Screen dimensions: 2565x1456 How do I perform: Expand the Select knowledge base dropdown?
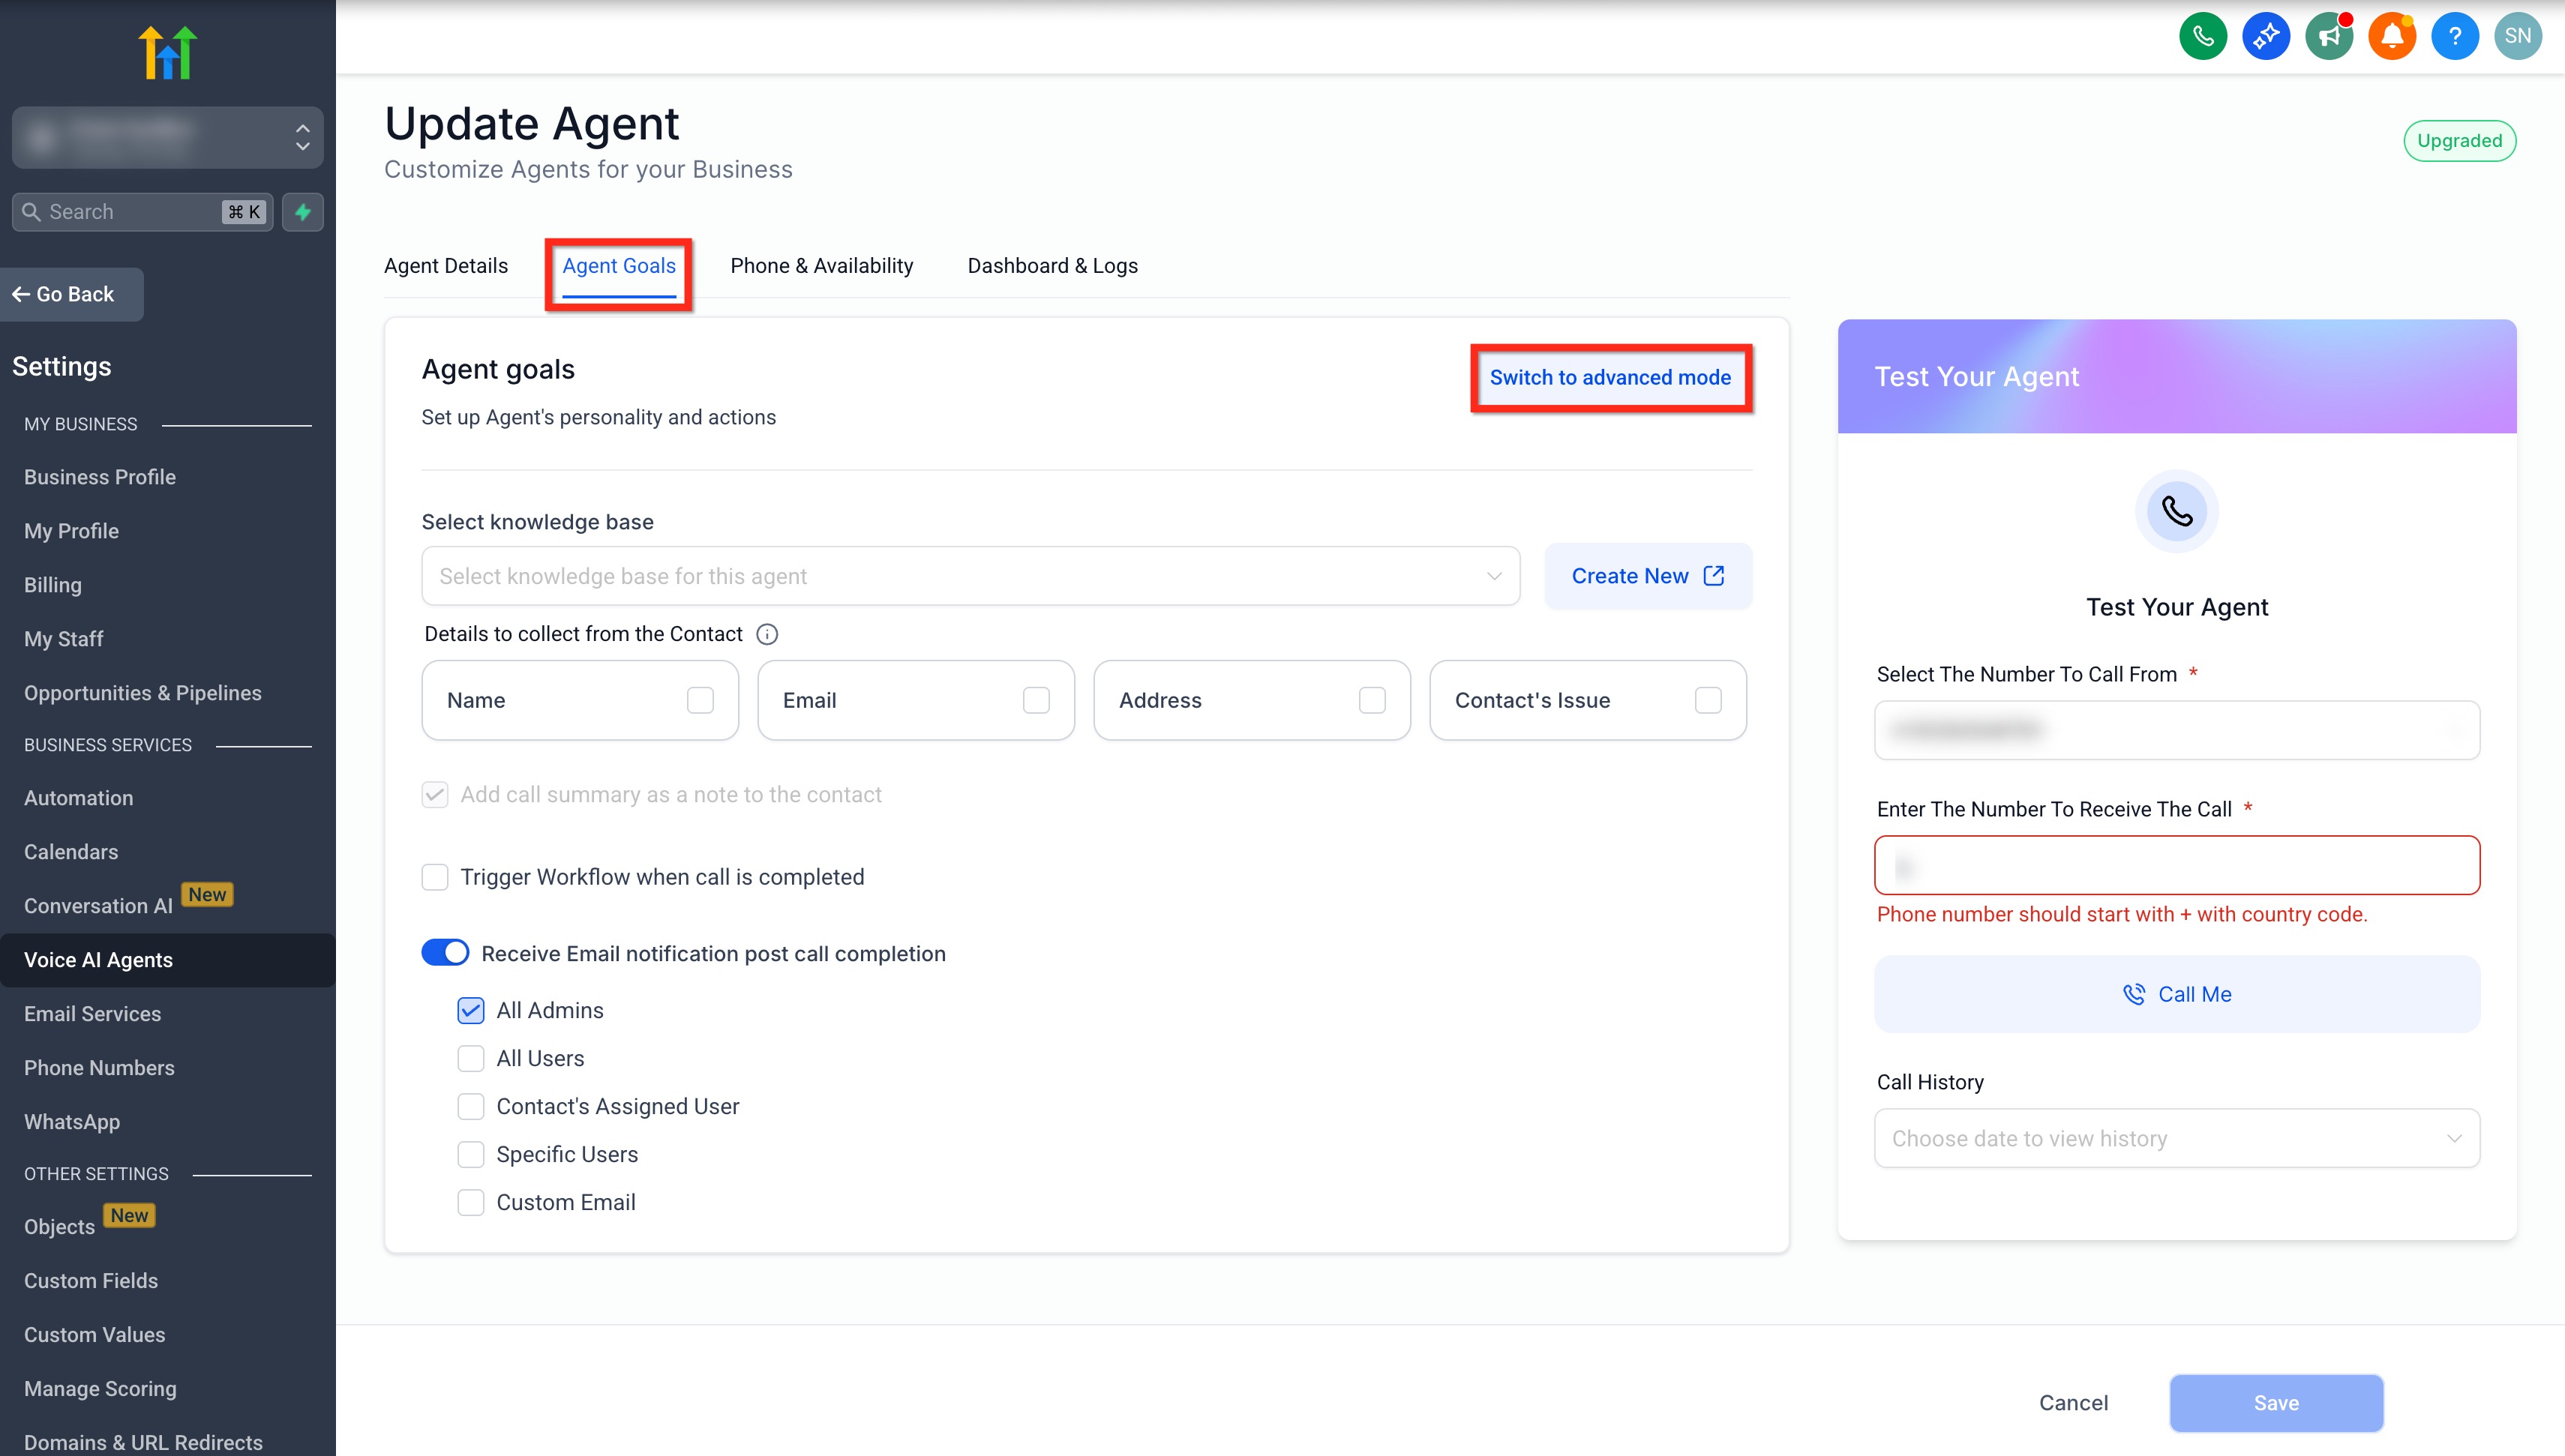(x=970, y=576)
